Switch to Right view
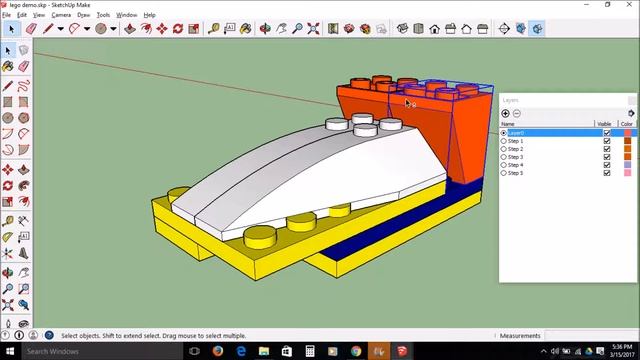The width and height of the screenshot is (640, 360). [x=450, y=29]
